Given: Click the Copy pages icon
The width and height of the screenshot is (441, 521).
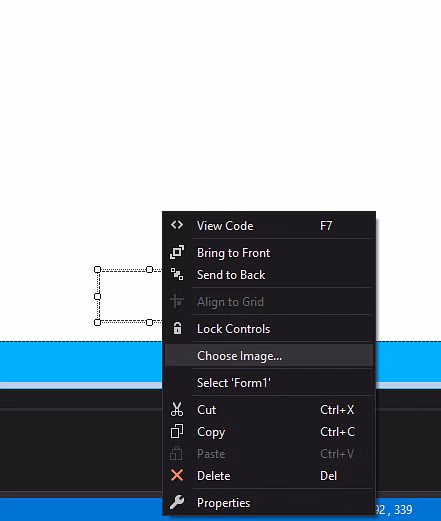Looking at the screenshot, I should (x=177, y=431).
